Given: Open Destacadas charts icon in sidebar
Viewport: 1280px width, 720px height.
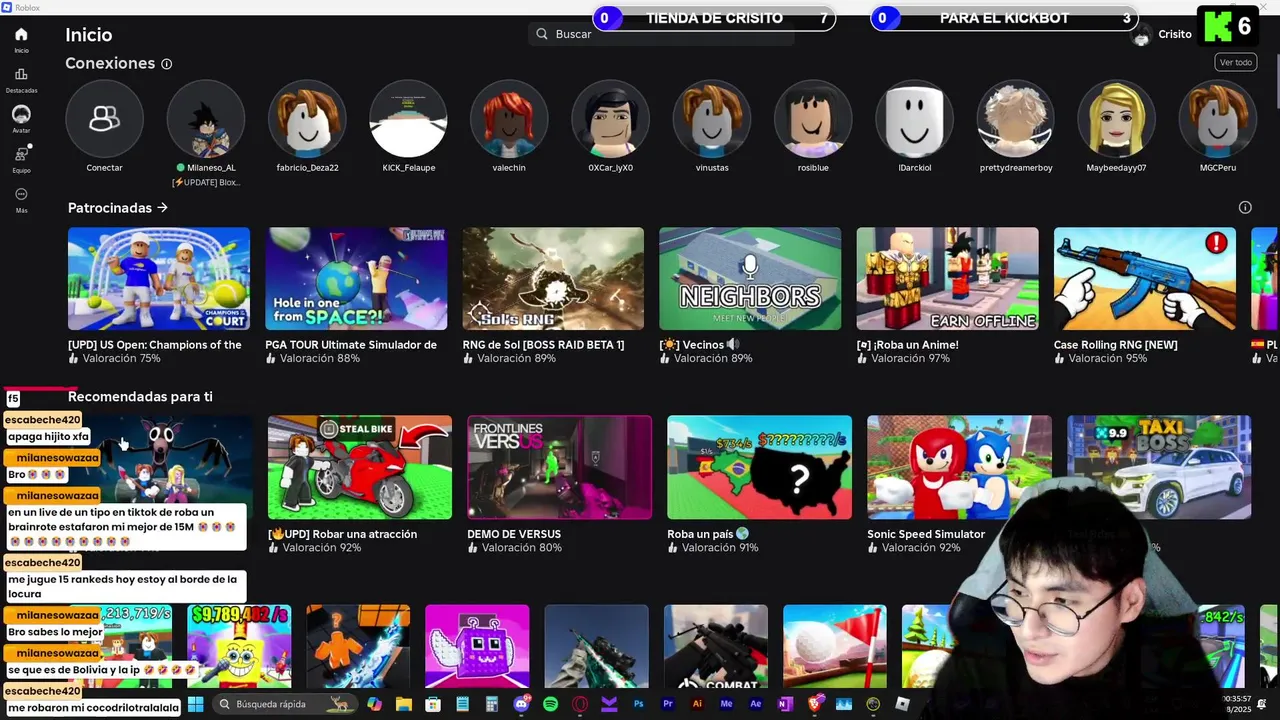Looking at the screenshot, I should (x=21, y=74).
